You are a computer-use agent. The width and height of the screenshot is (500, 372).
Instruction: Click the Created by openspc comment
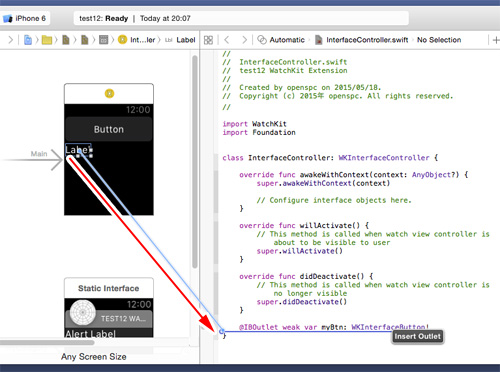(x=302, y=87)
